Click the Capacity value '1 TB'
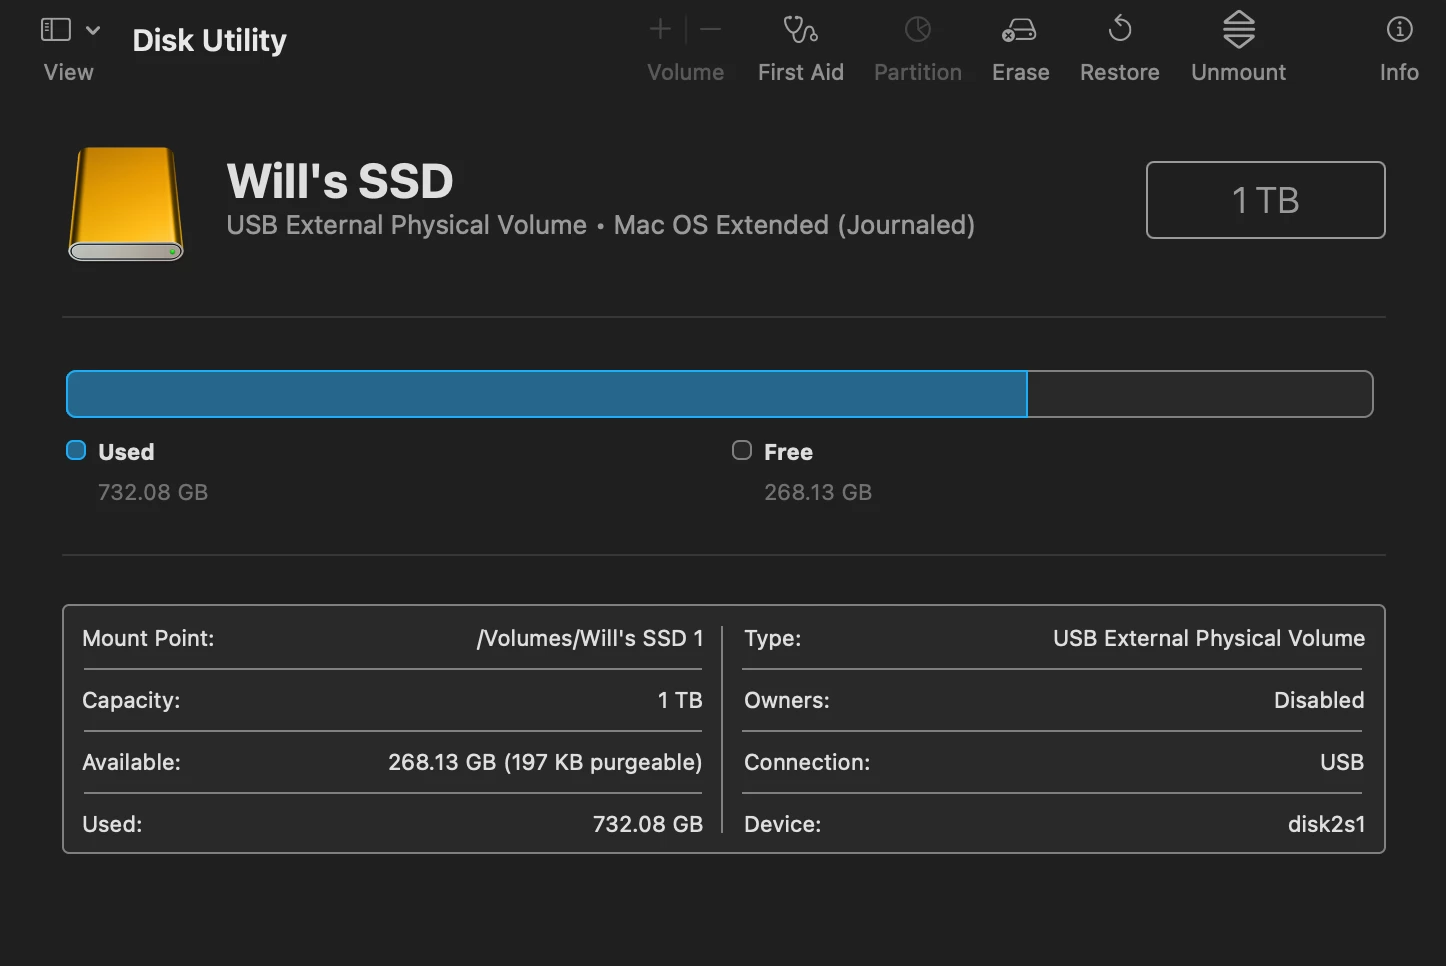Image resolution: width=1446 pixels, height=966 pixels. tap(680, 700)
